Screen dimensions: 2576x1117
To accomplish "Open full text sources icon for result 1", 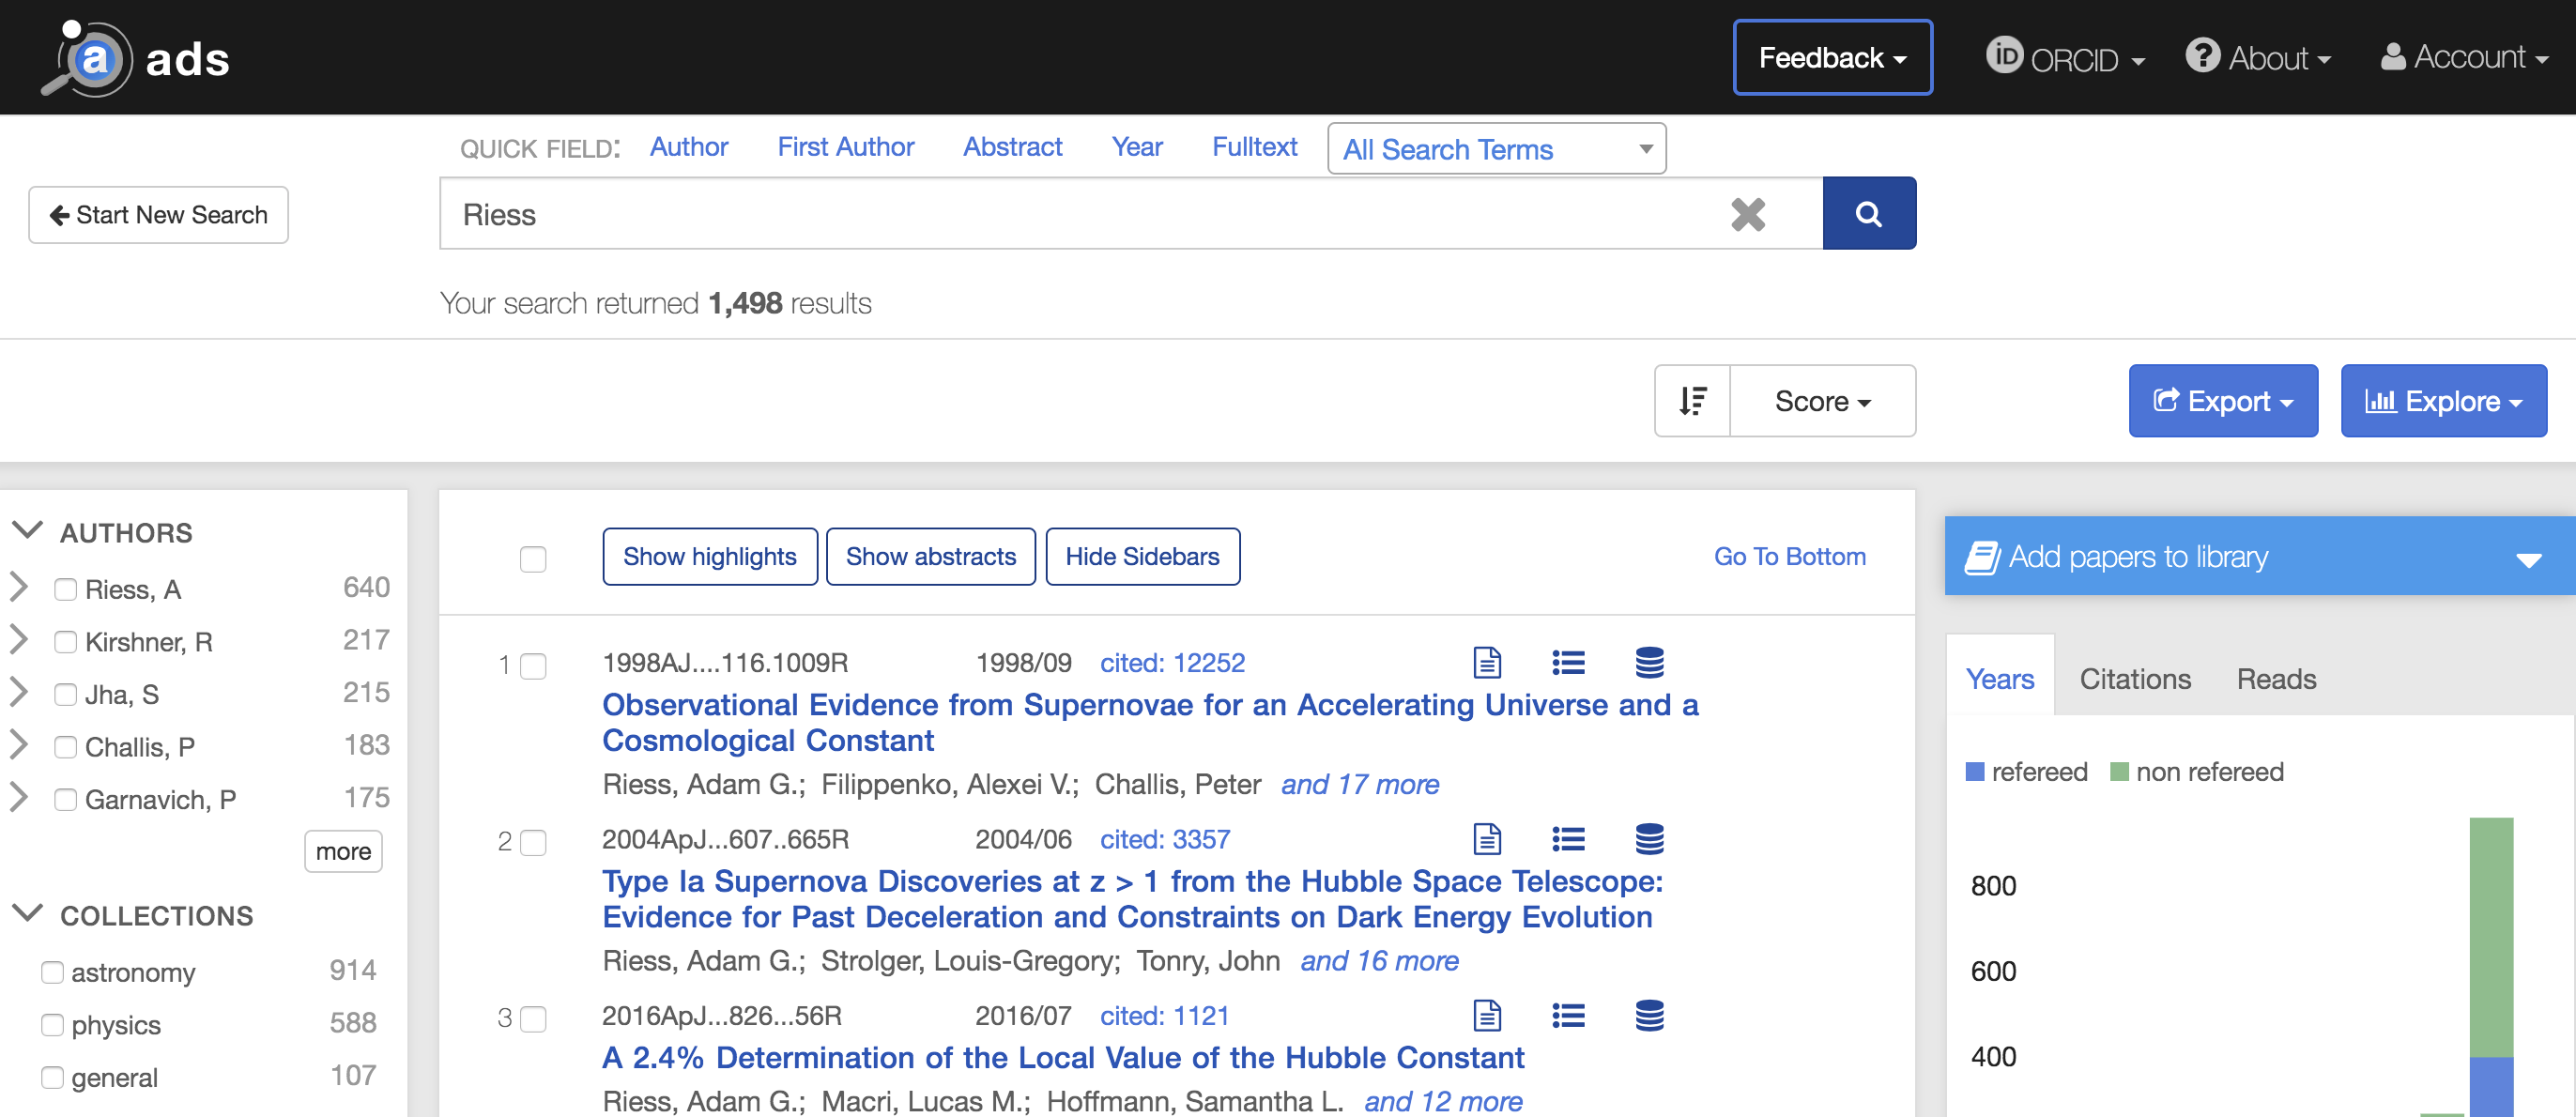I will [x=1487, y=662].
